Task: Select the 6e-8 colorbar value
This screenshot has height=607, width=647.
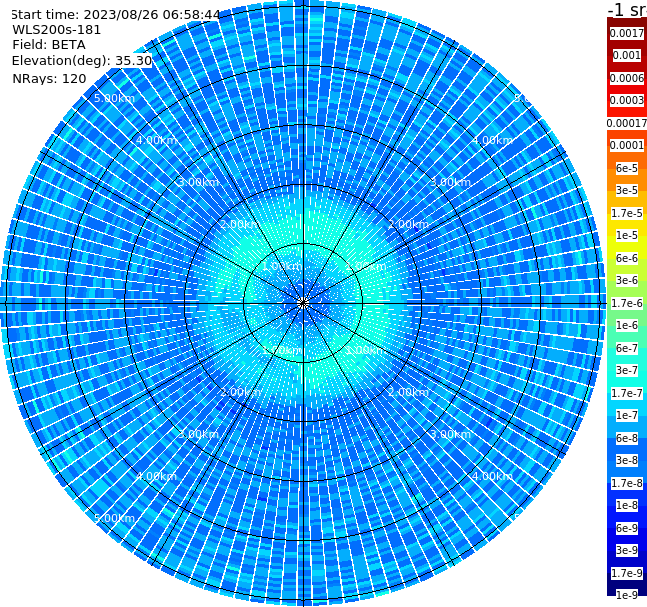Action: (x=627, y=438)
